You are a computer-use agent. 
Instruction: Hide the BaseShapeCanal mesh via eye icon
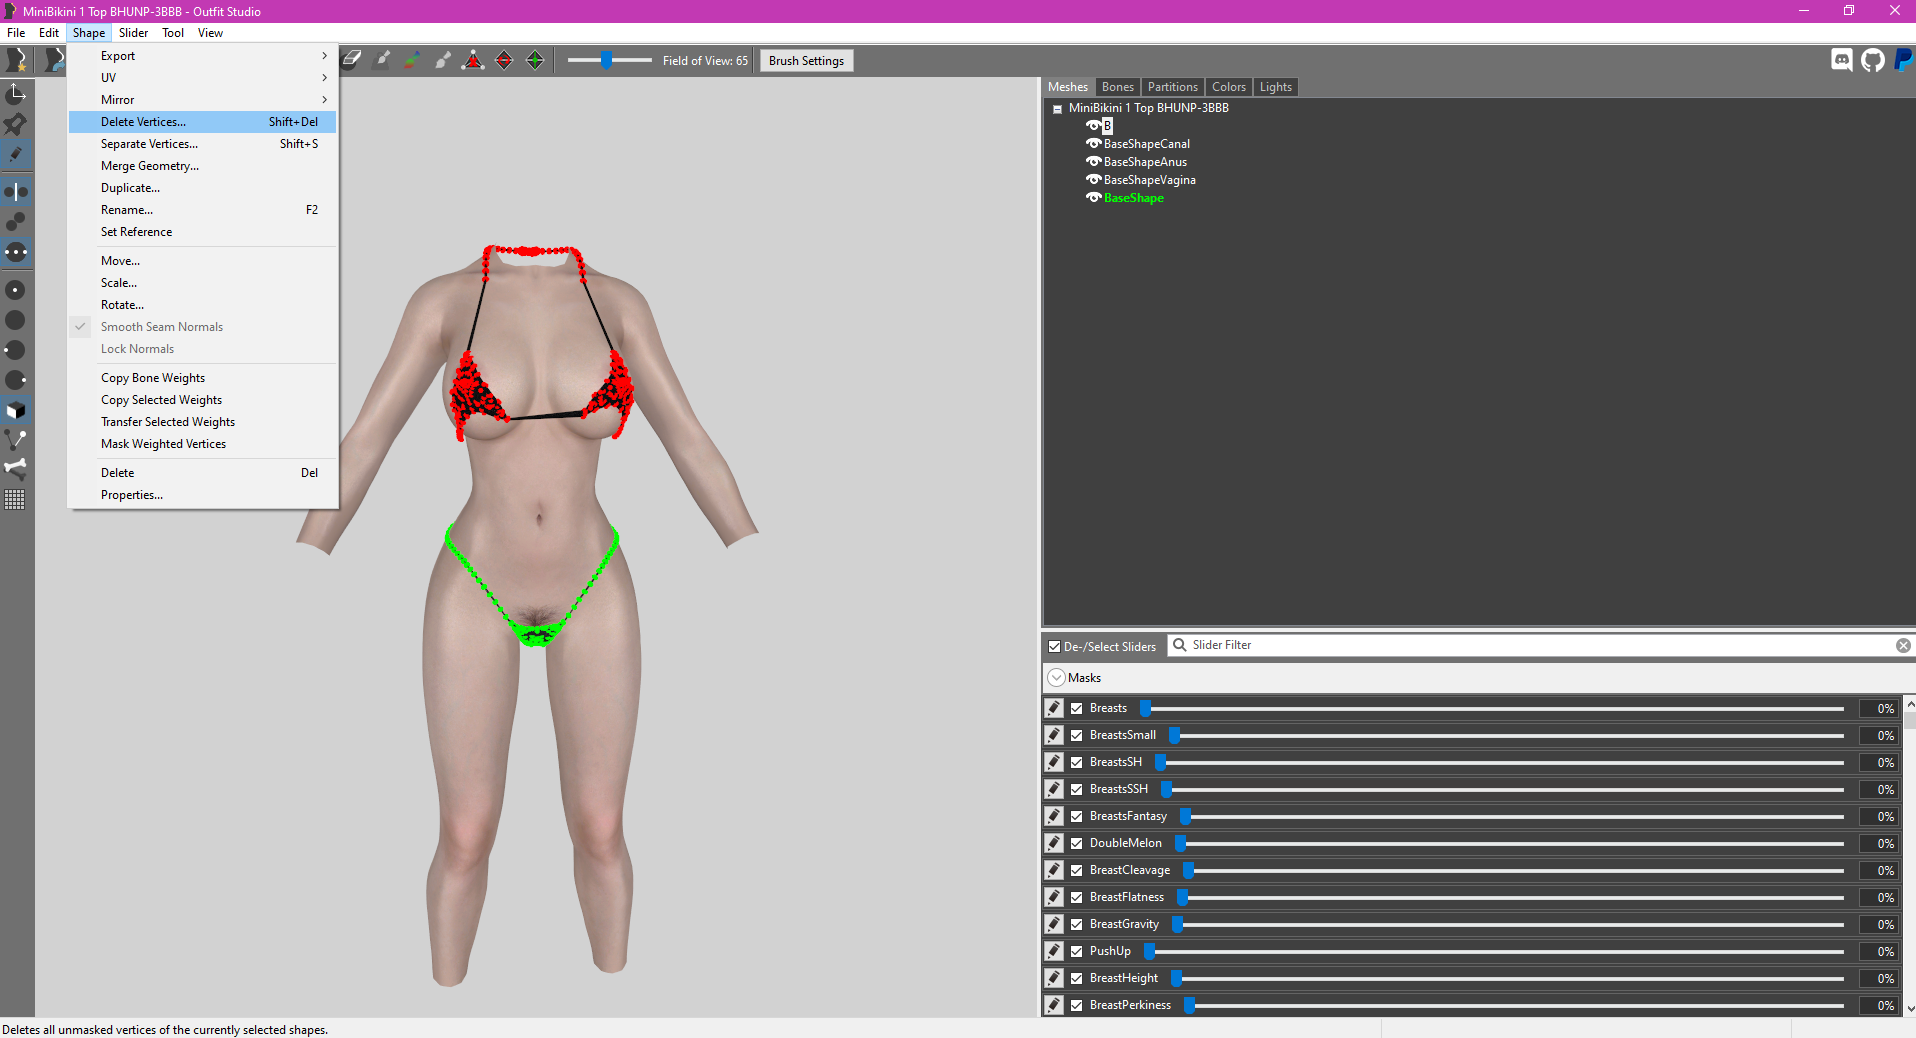1094,143
